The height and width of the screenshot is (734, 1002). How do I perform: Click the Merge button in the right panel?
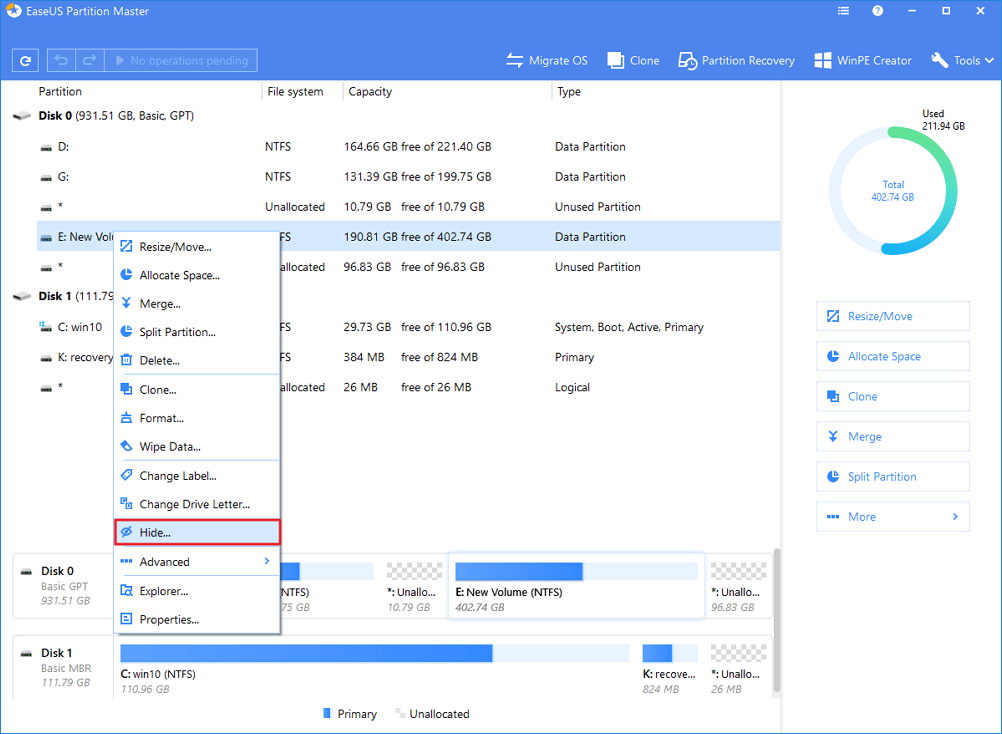(893, 437)
